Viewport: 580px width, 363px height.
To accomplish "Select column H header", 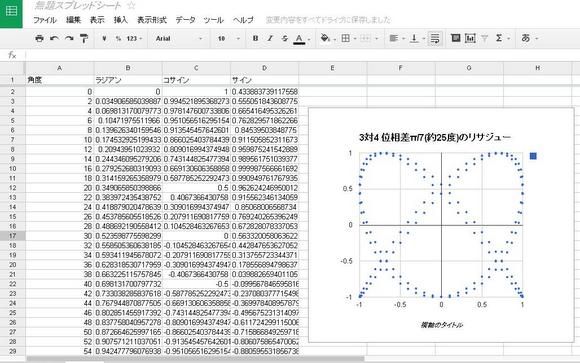I will click(x=537, y=68).
